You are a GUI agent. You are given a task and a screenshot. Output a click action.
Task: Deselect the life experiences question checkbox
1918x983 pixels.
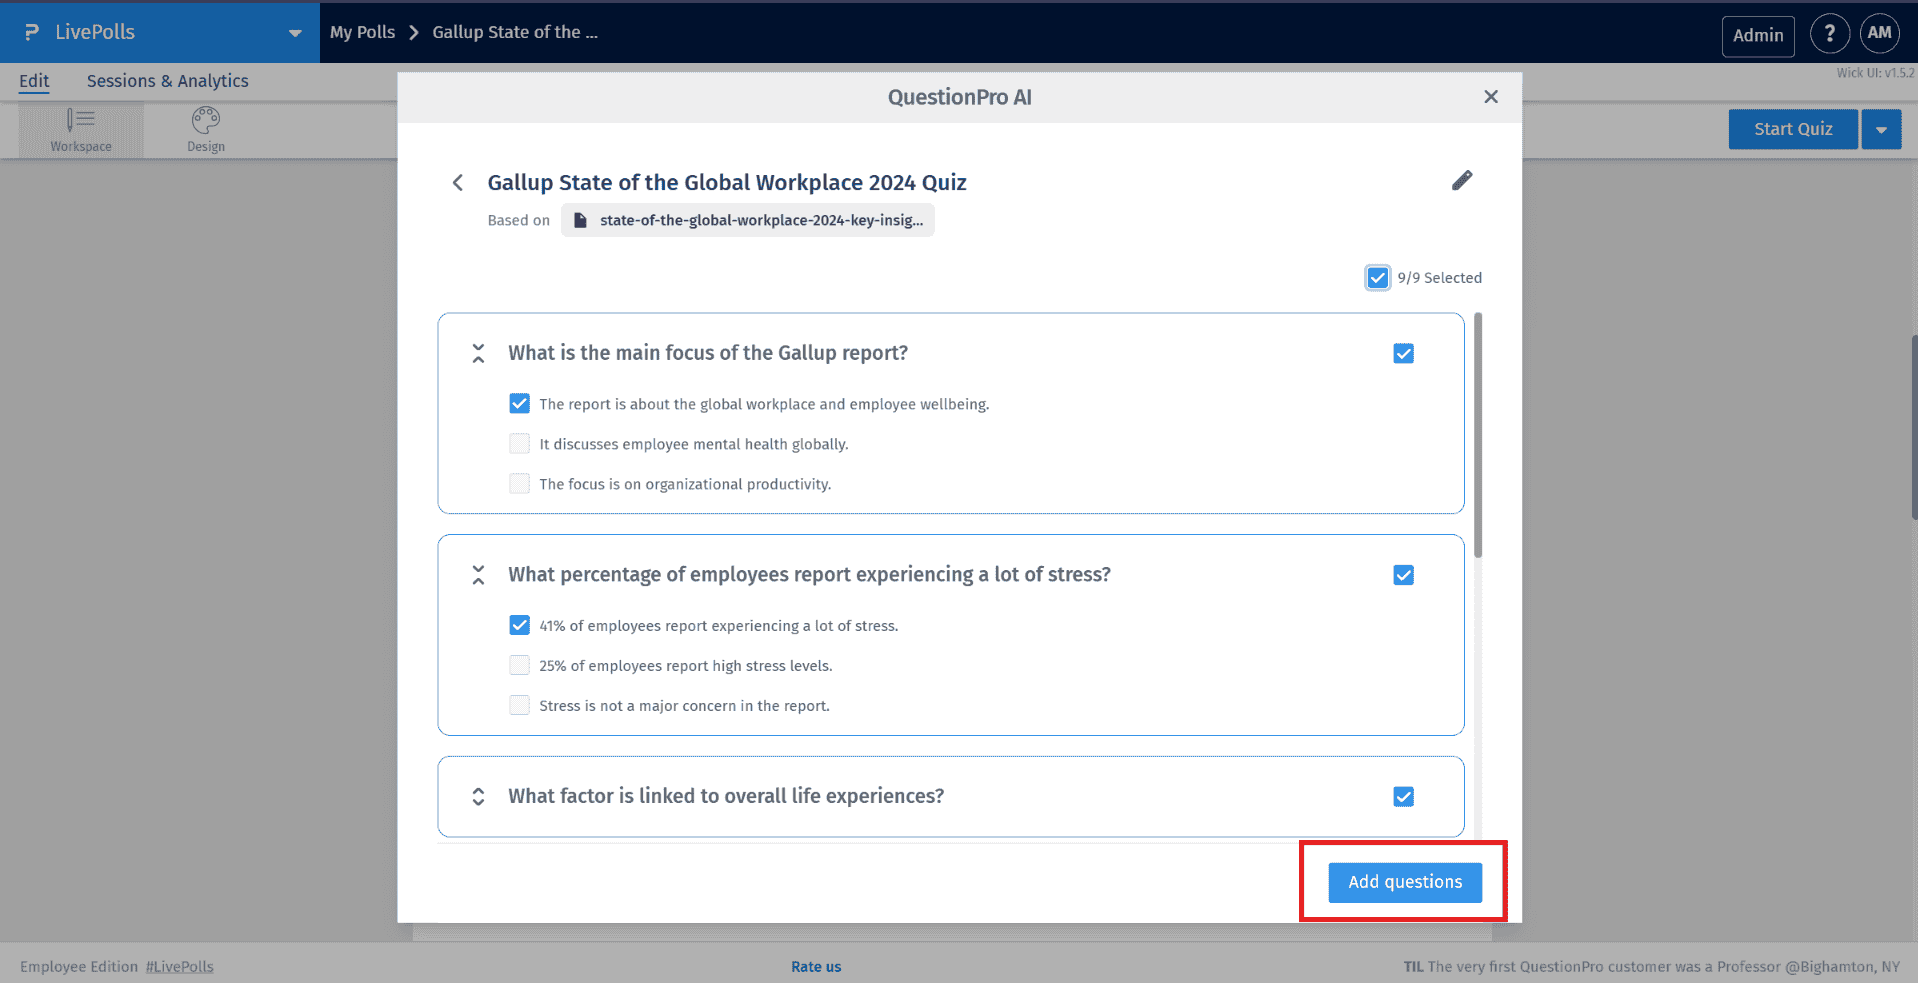[x=1403, y=796]
